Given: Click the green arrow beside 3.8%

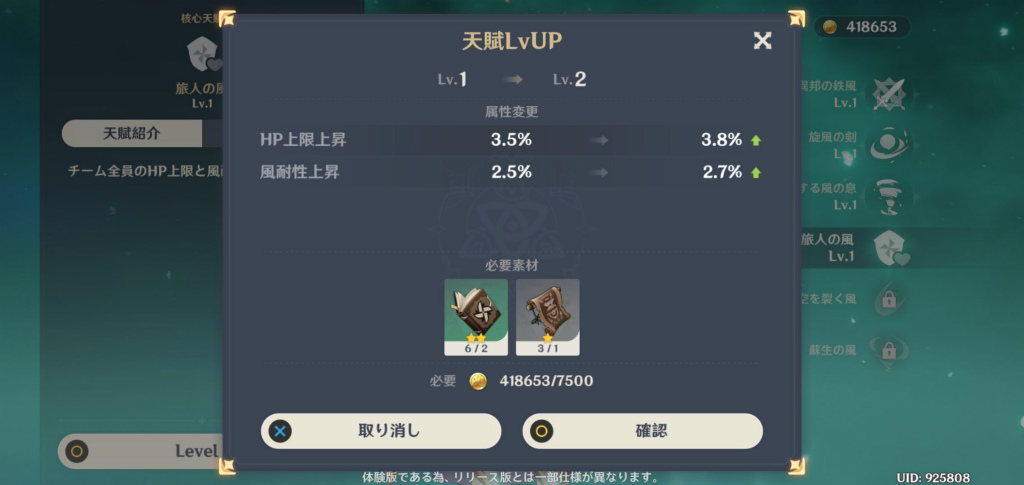Looking at the screenshot, I should click(x=756, y=140).
